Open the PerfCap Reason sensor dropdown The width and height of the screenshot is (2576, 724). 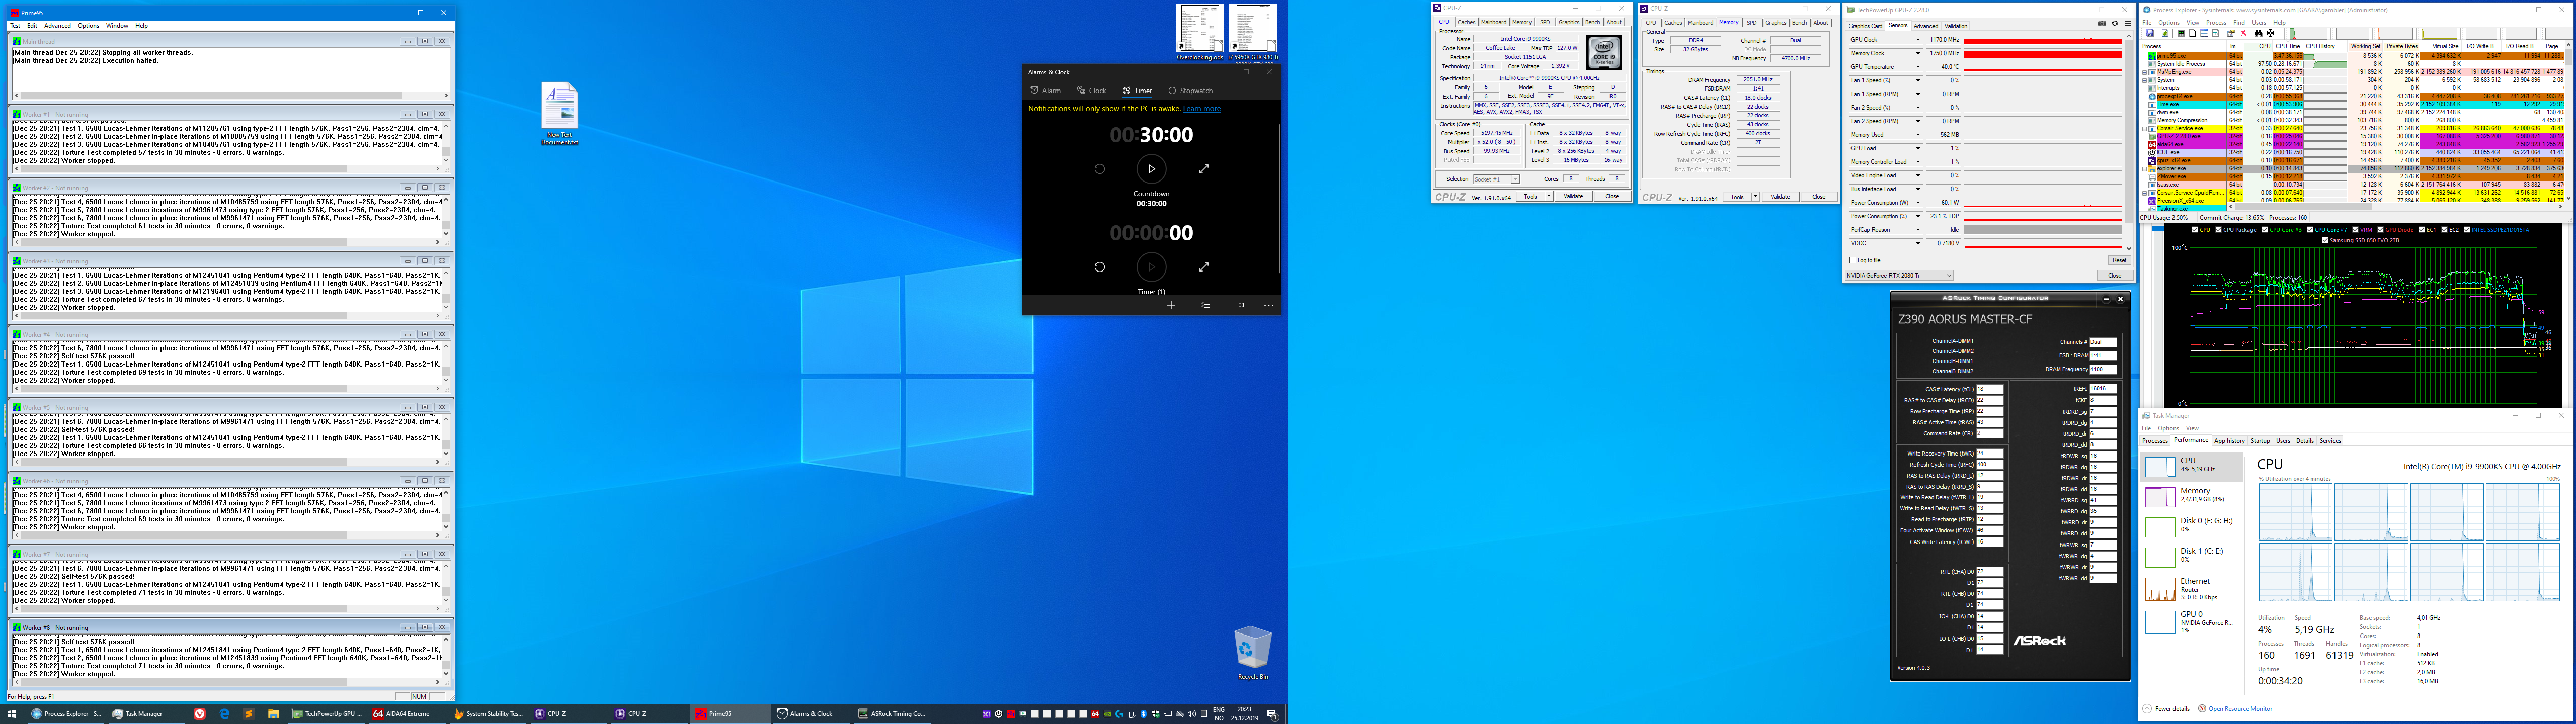1918,229
